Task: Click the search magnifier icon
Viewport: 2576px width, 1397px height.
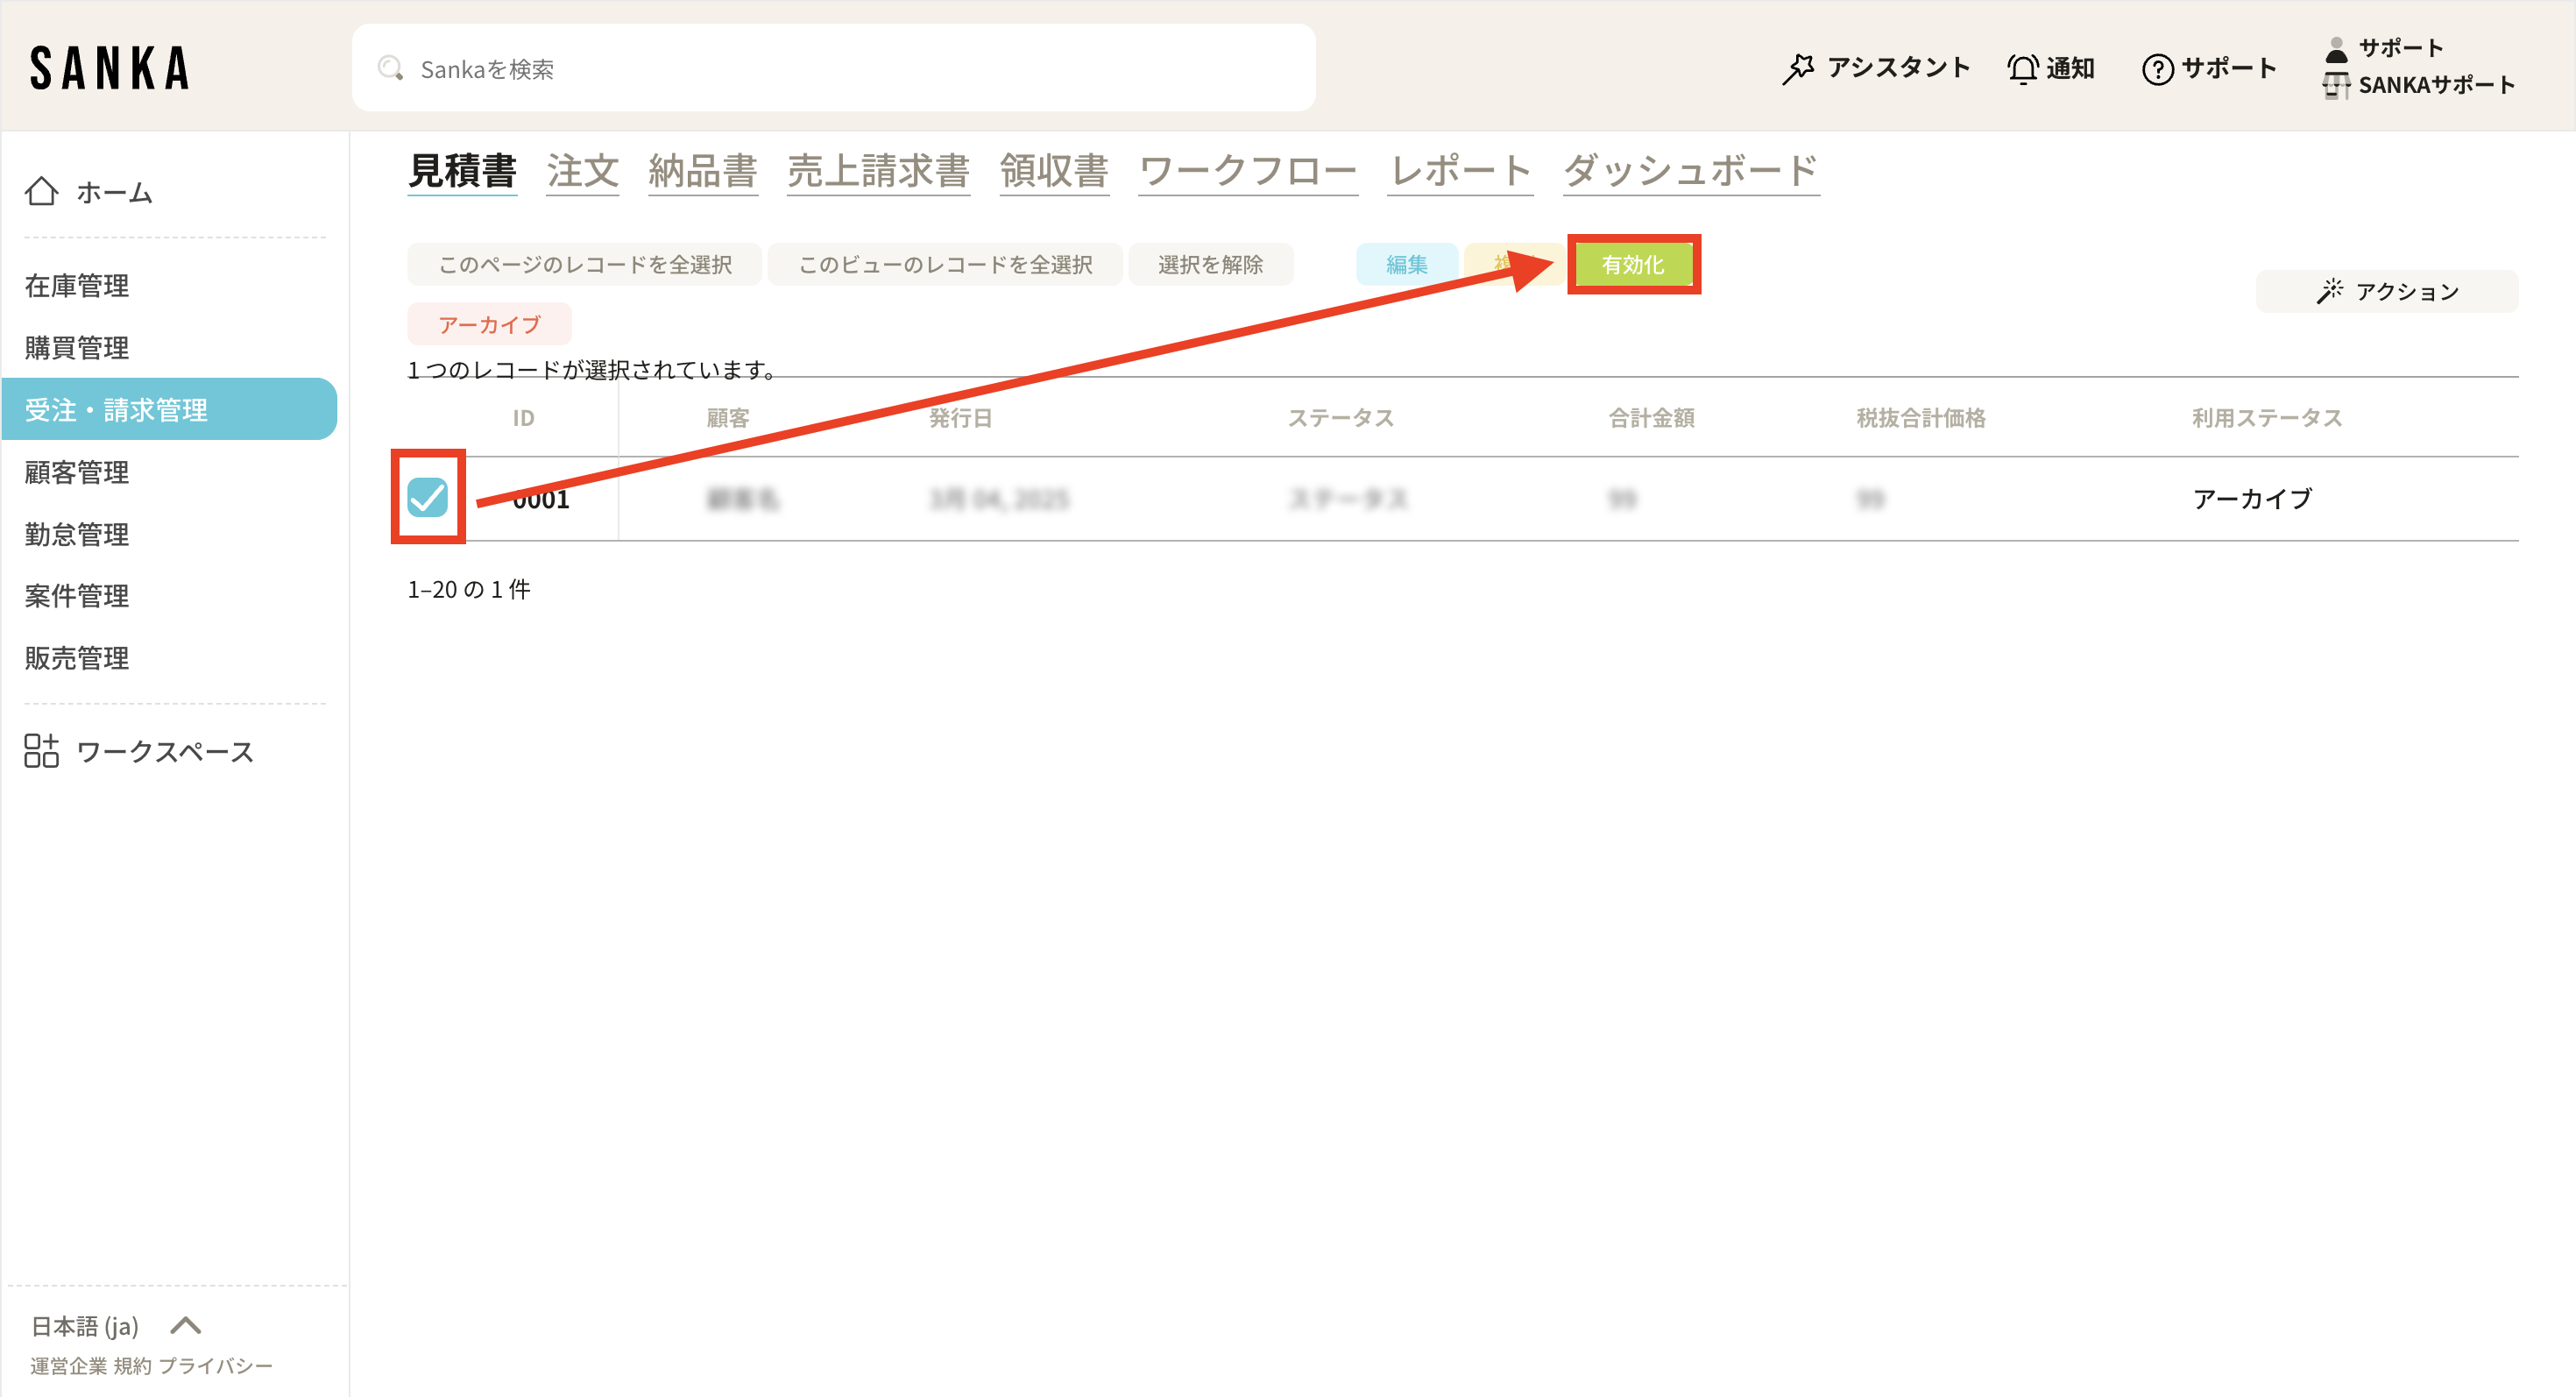Action: (x=390, y=68)
